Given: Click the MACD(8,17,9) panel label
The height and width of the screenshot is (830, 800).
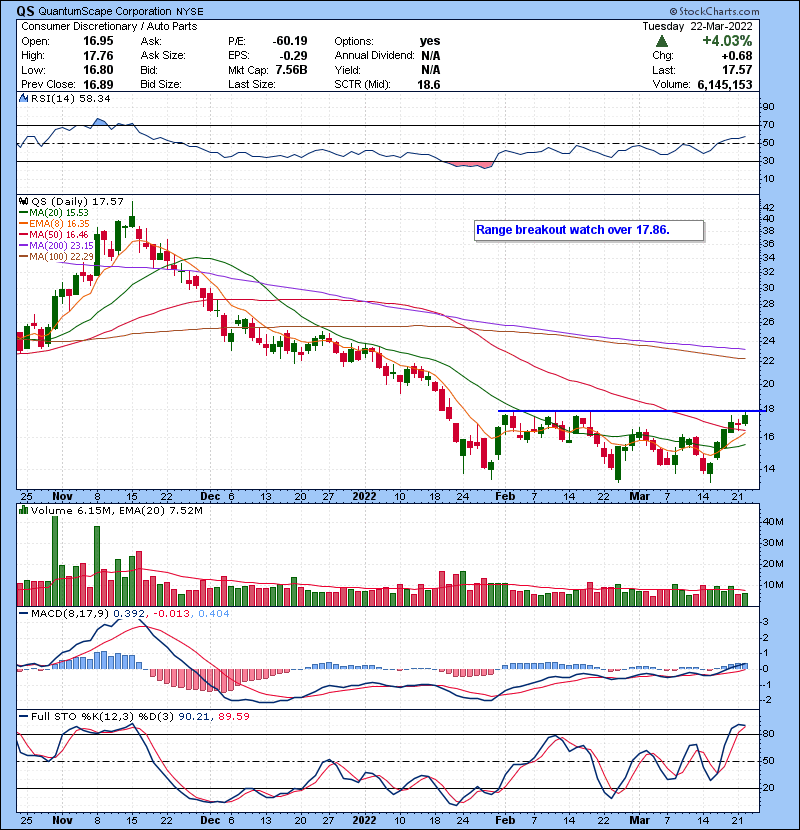Looking at the screenshot, I should coord(69,614).
